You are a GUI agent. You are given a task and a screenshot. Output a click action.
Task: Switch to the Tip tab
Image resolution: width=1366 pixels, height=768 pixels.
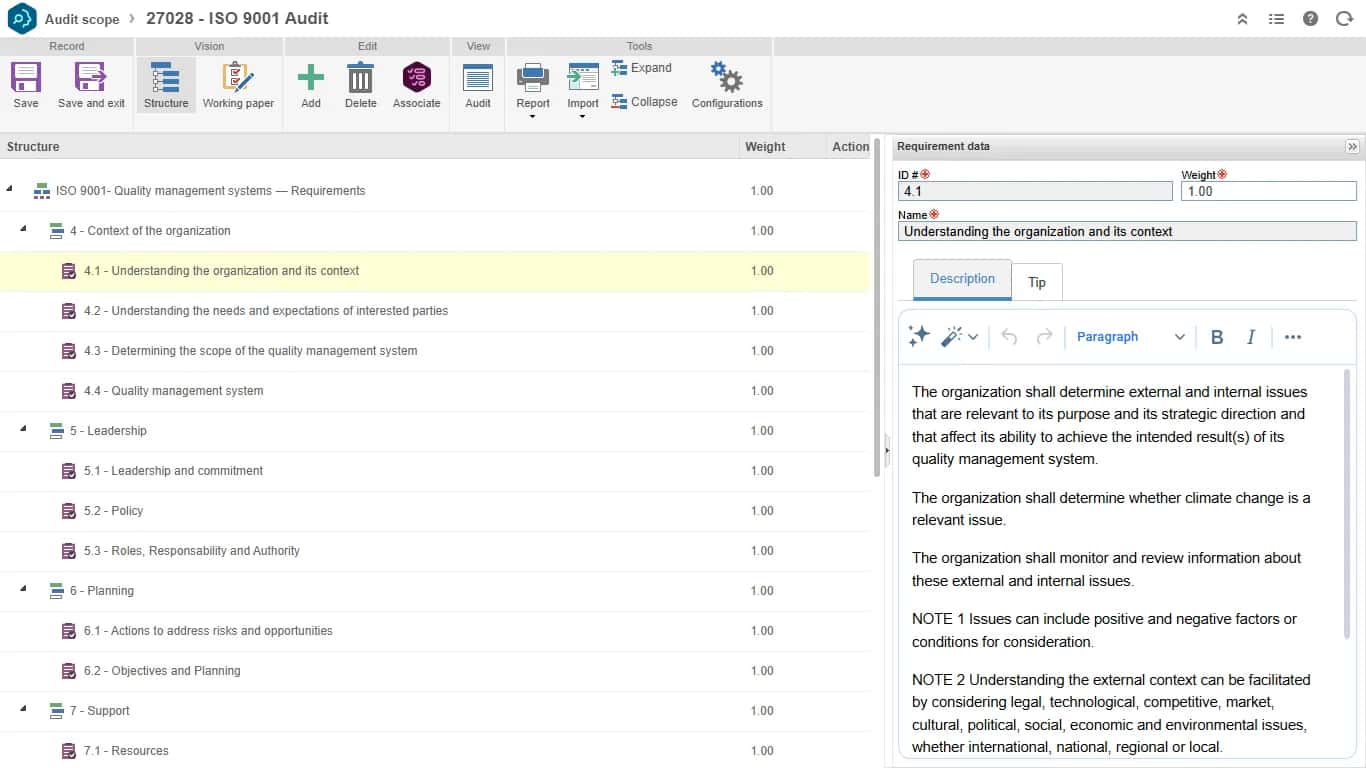pos(1037,282)
